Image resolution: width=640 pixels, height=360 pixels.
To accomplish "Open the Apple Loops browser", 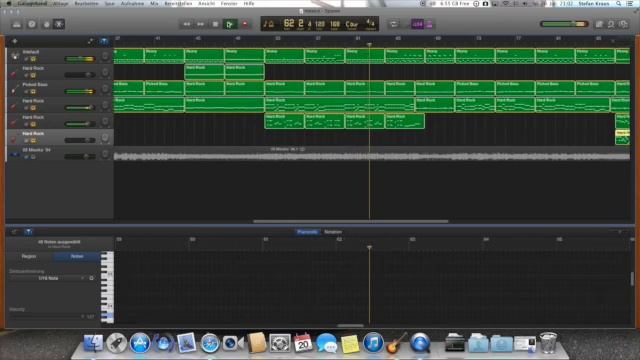I will 611,24.
